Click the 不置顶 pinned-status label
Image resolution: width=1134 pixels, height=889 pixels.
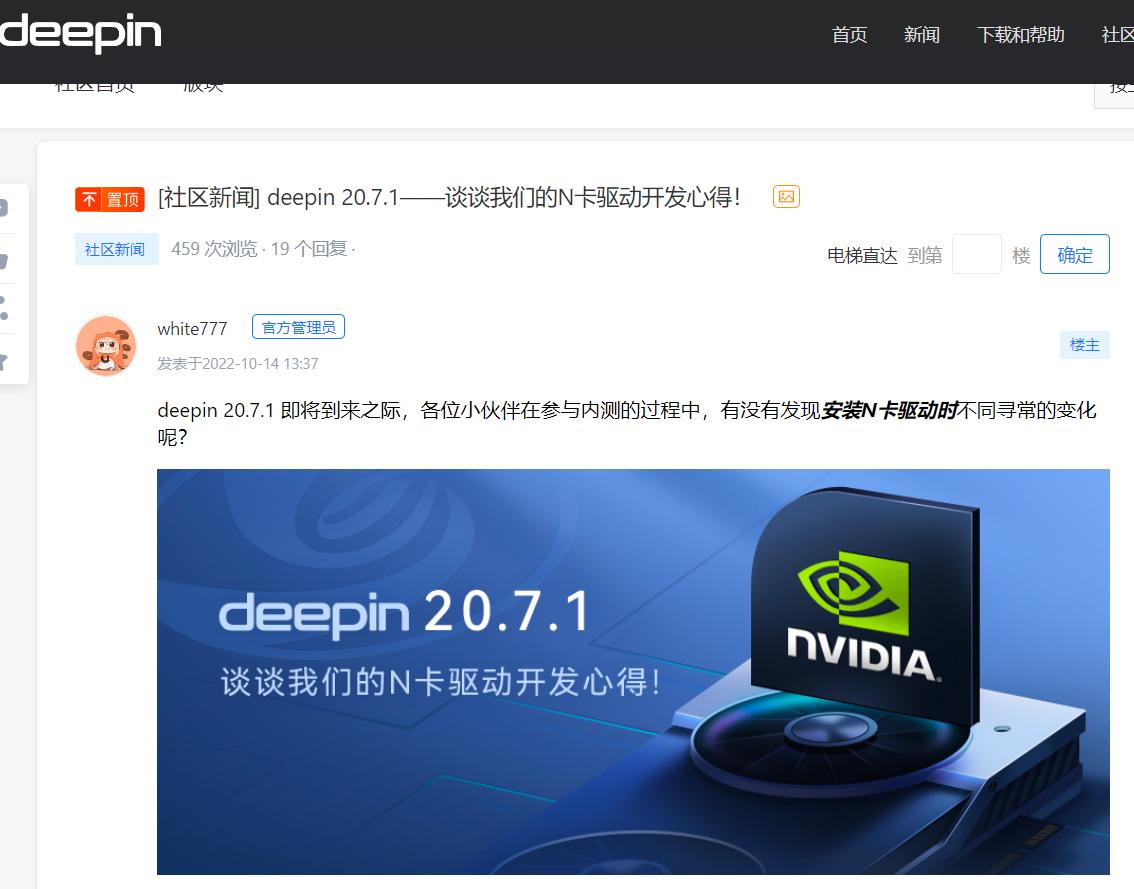coord(110,199)
